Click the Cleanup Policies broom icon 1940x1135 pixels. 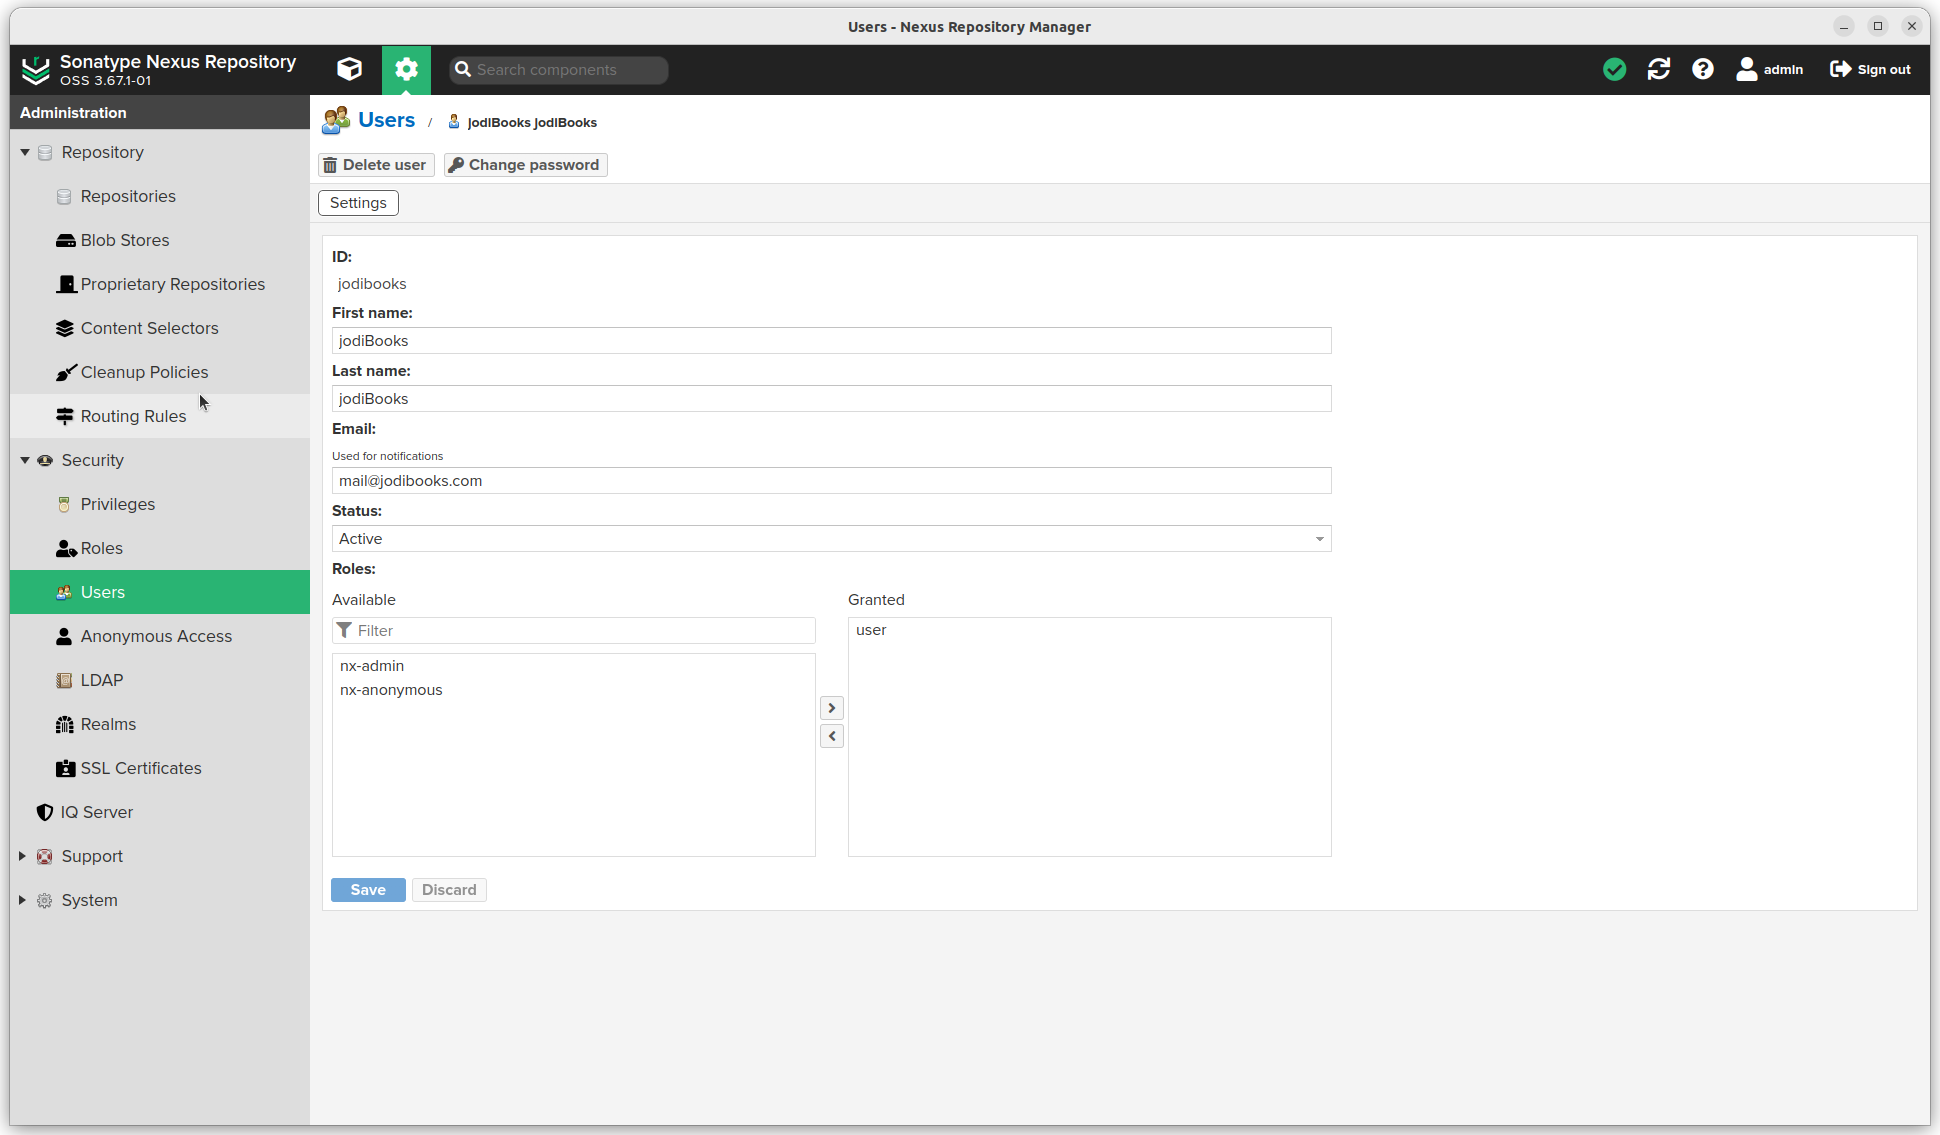coord(66,372)
